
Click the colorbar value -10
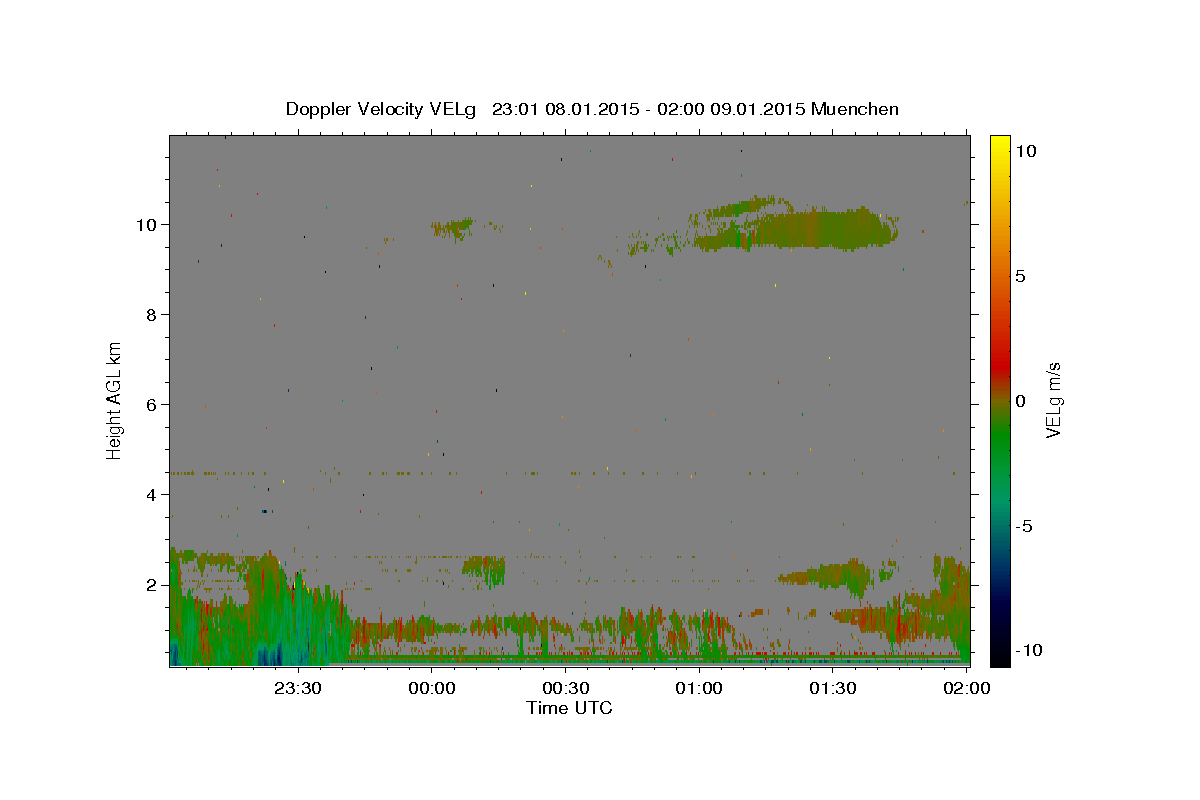(1028, 650)
